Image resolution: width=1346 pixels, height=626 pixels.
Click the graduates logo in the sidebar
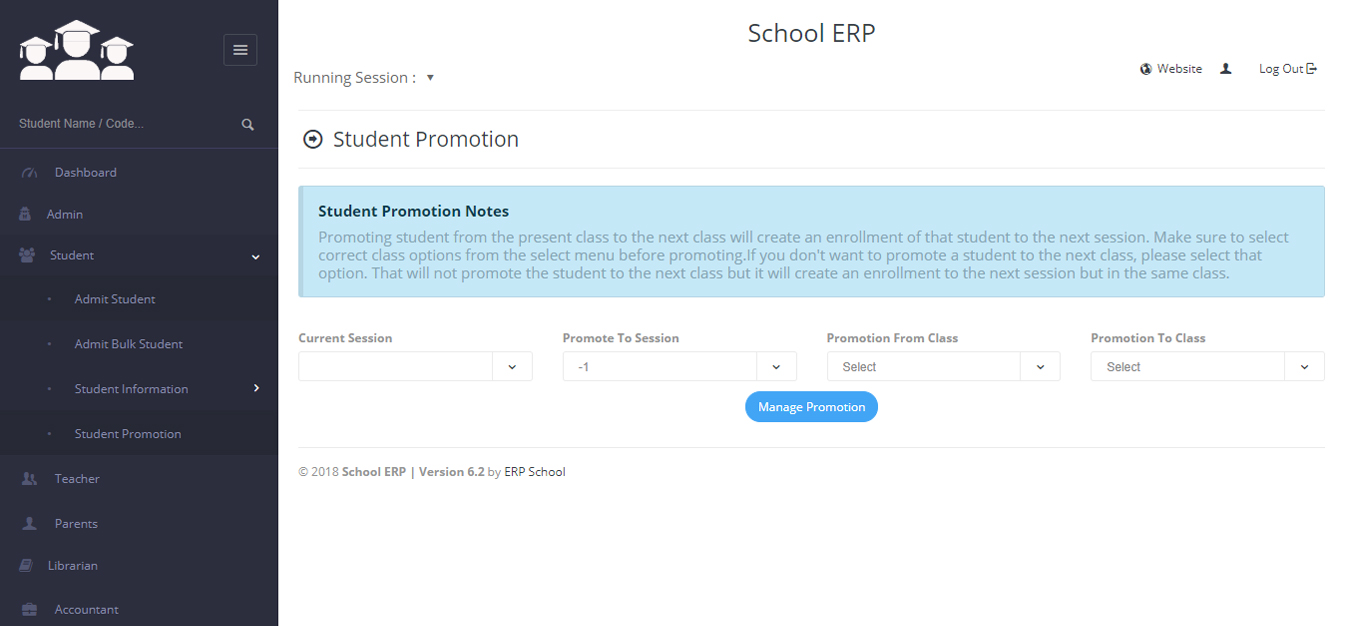tap(76, 50)
